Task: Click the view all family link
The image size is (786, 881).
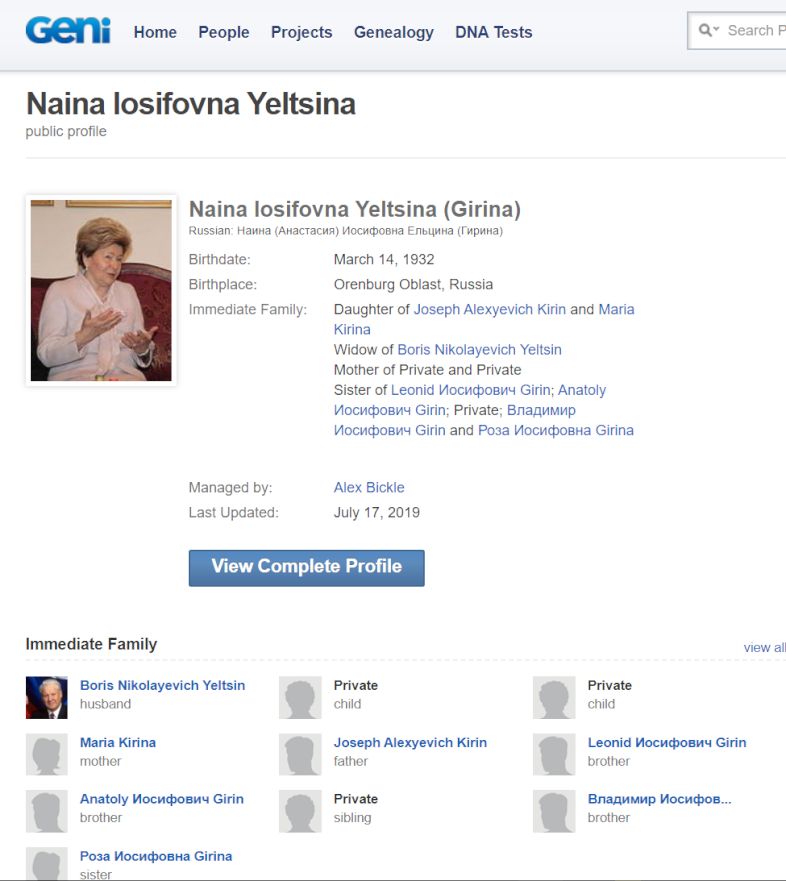Action: pyautogui.click(x=764, y=647)
